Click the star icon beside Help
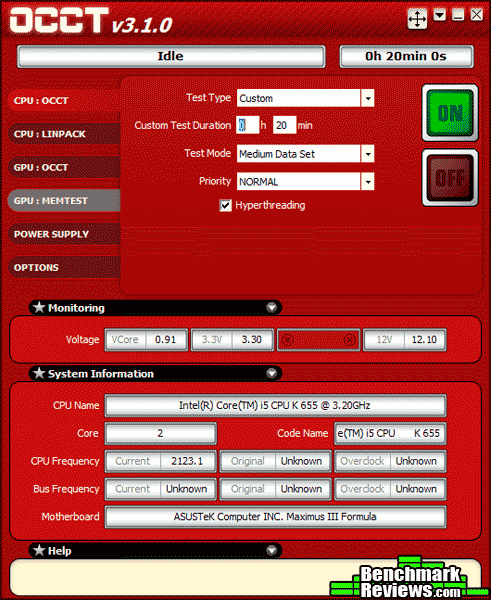 (39, 550)
